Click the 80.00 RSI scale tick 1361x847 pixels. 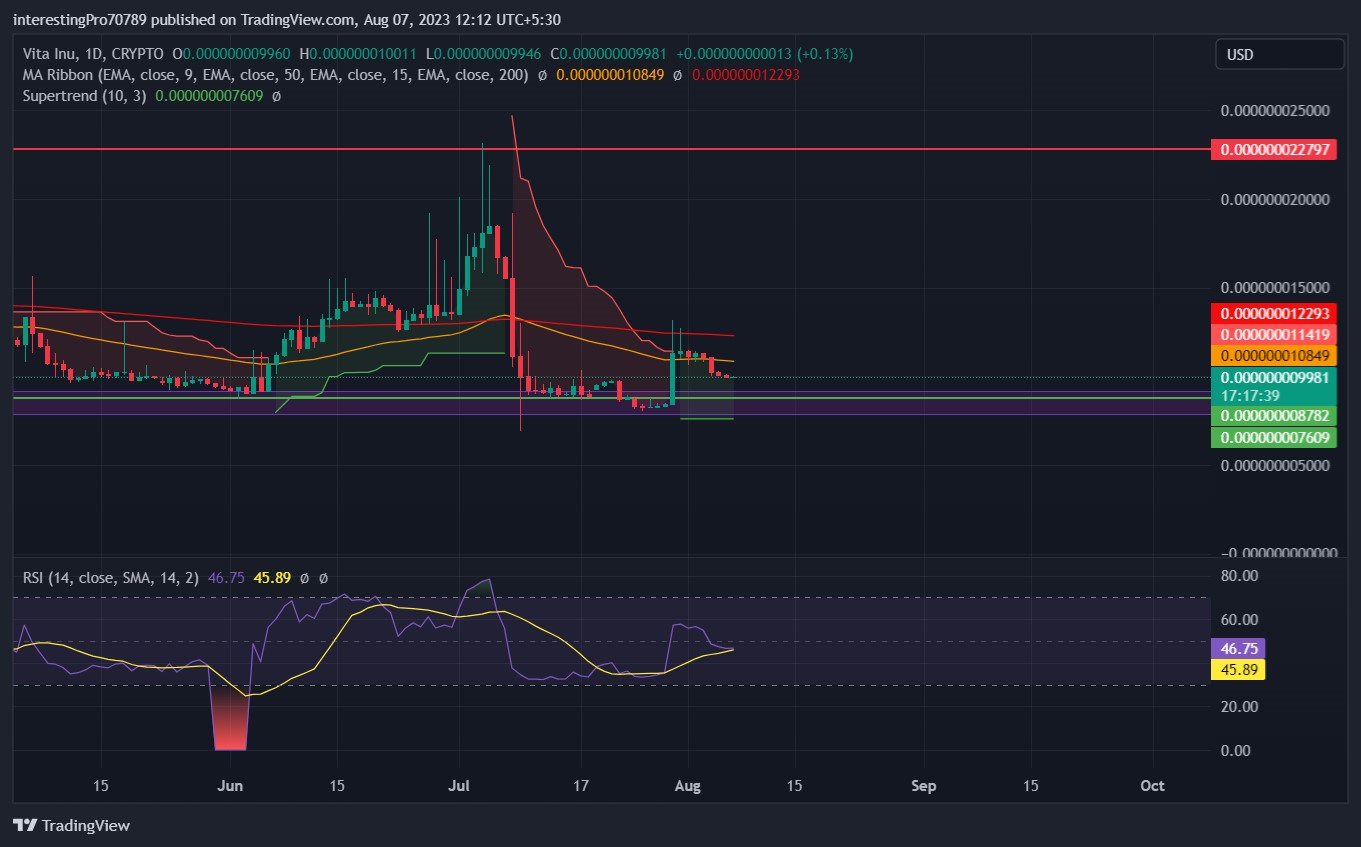pos(1239,575)
